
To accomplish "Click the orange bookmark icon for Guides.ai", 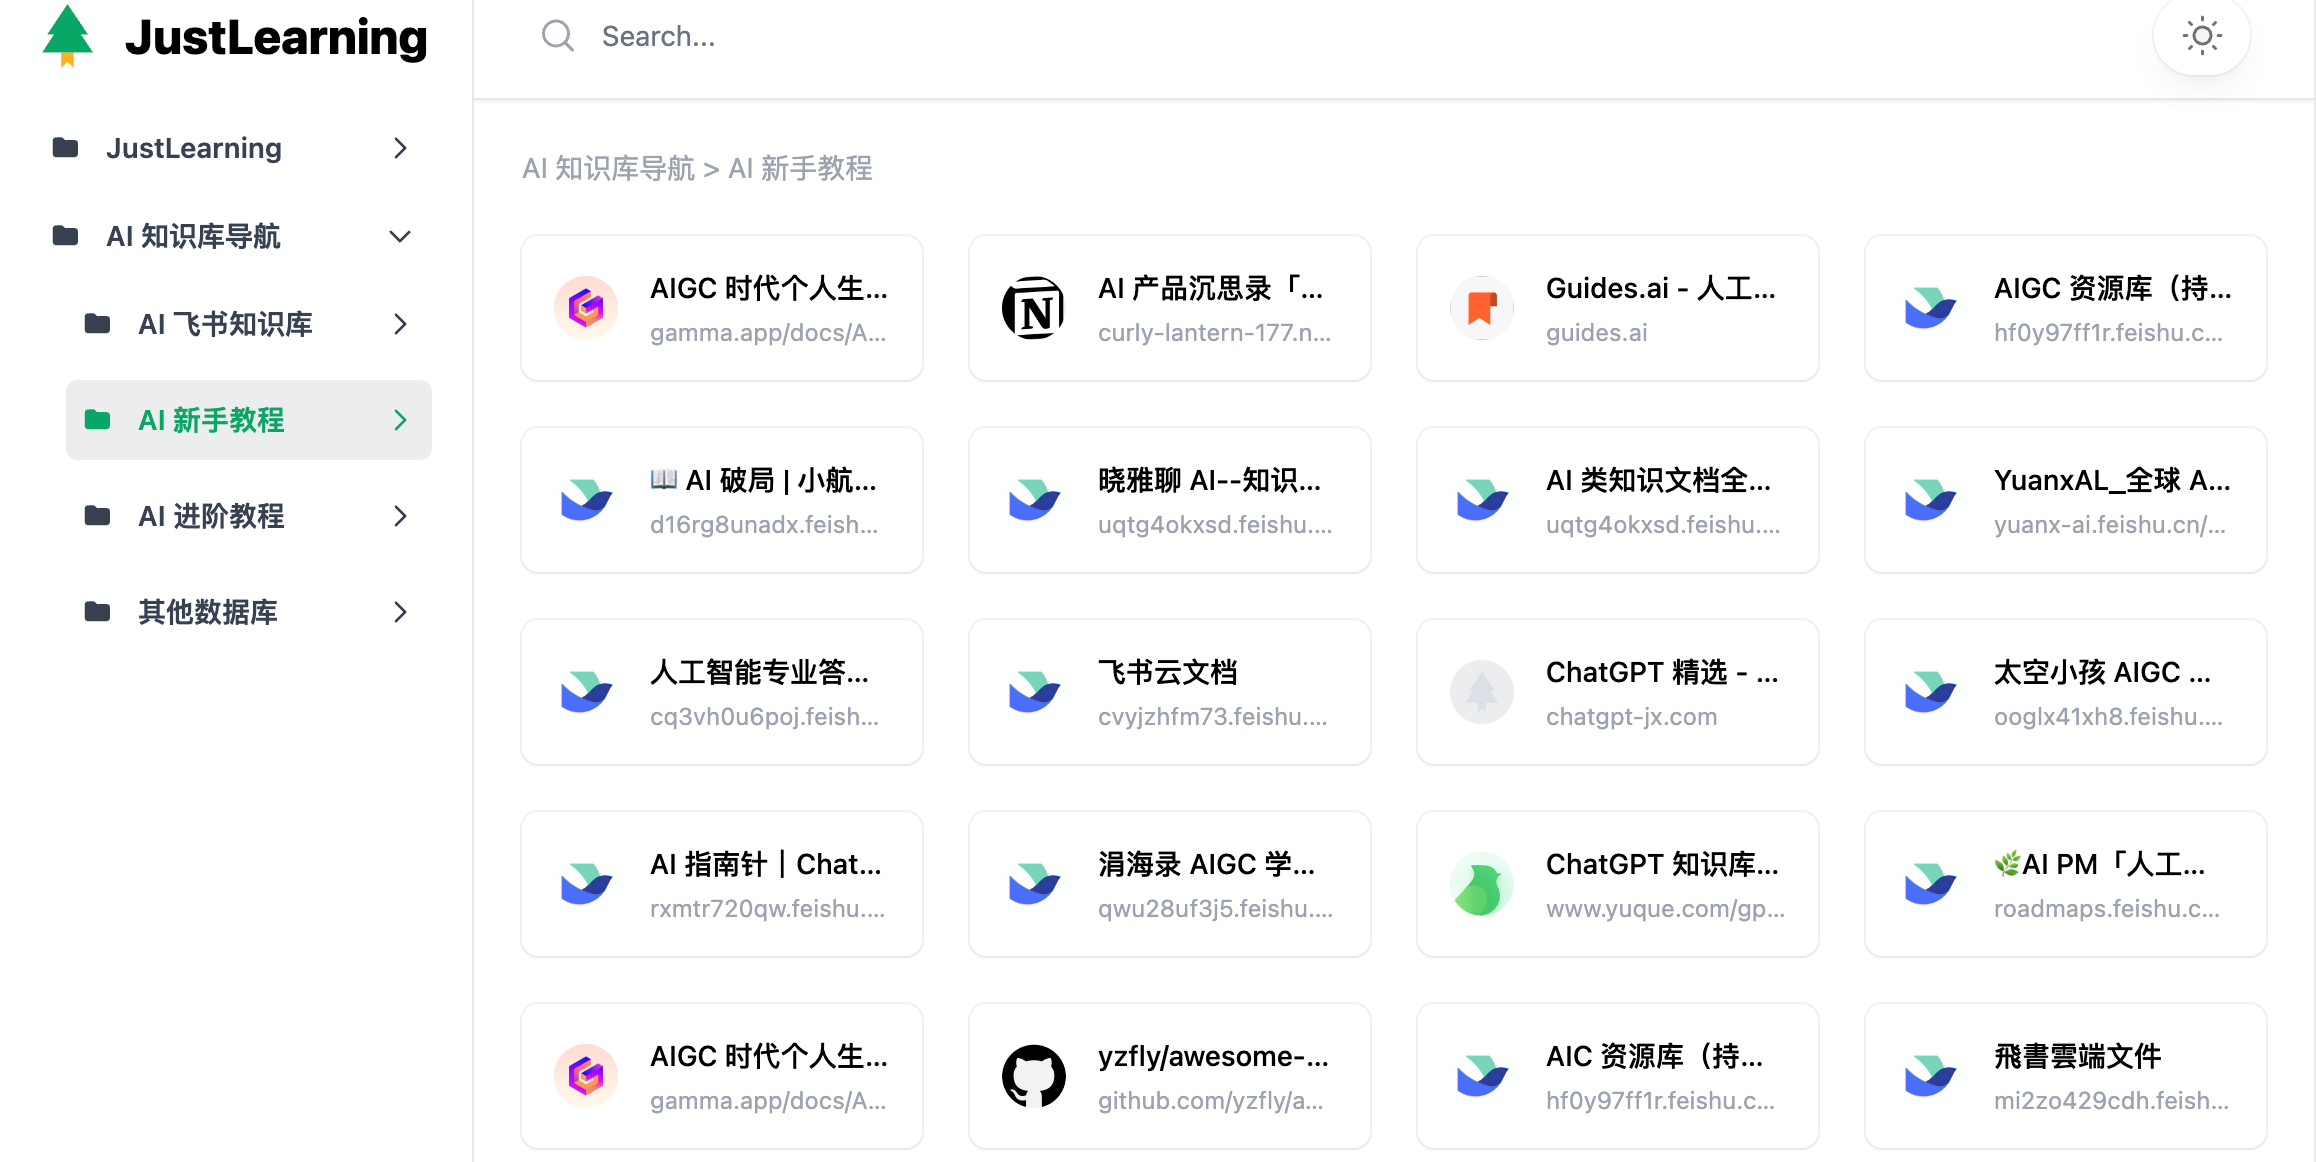I will tap(1481, 308).
